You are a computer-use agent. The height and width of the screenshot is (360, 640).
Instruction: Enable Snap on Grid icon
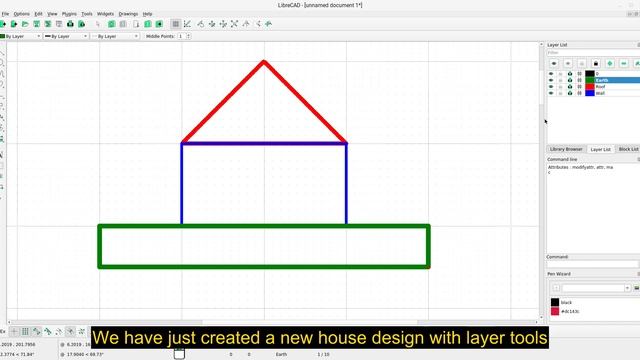click(x=25, y=331)
